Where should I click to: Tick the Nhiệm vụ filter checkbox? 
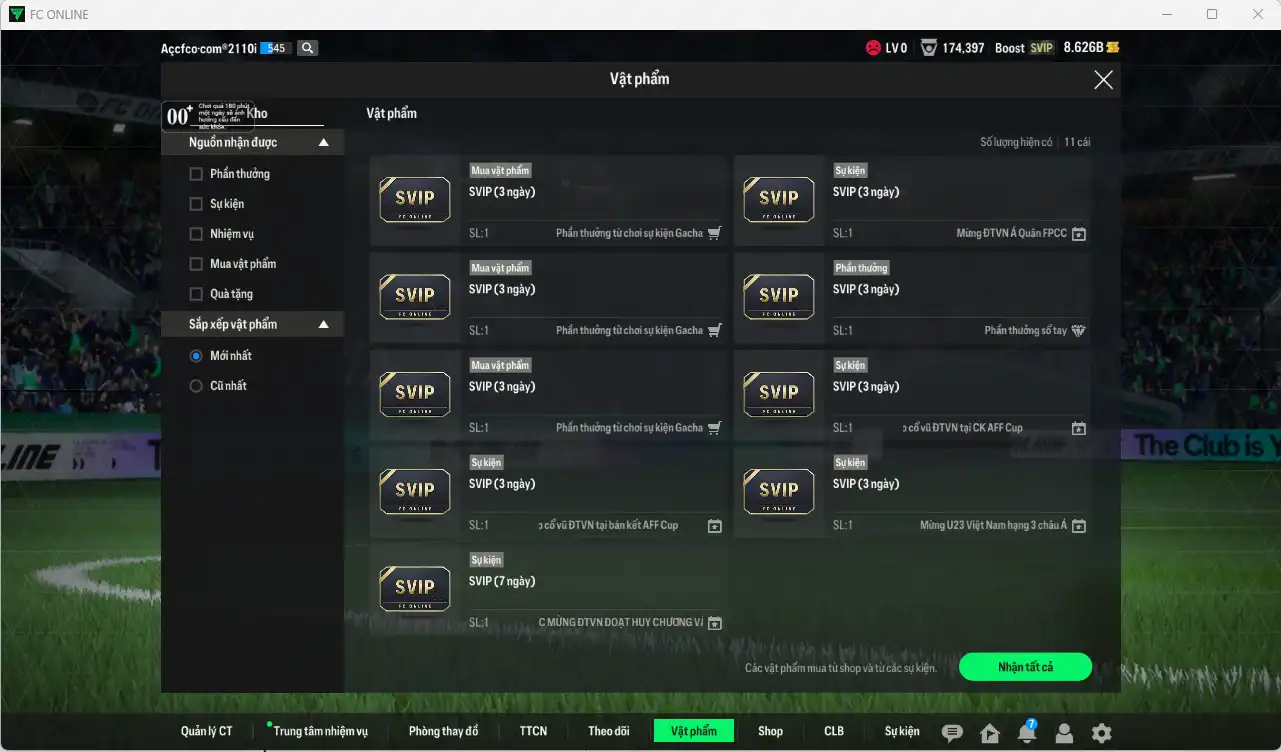(196, 234)
